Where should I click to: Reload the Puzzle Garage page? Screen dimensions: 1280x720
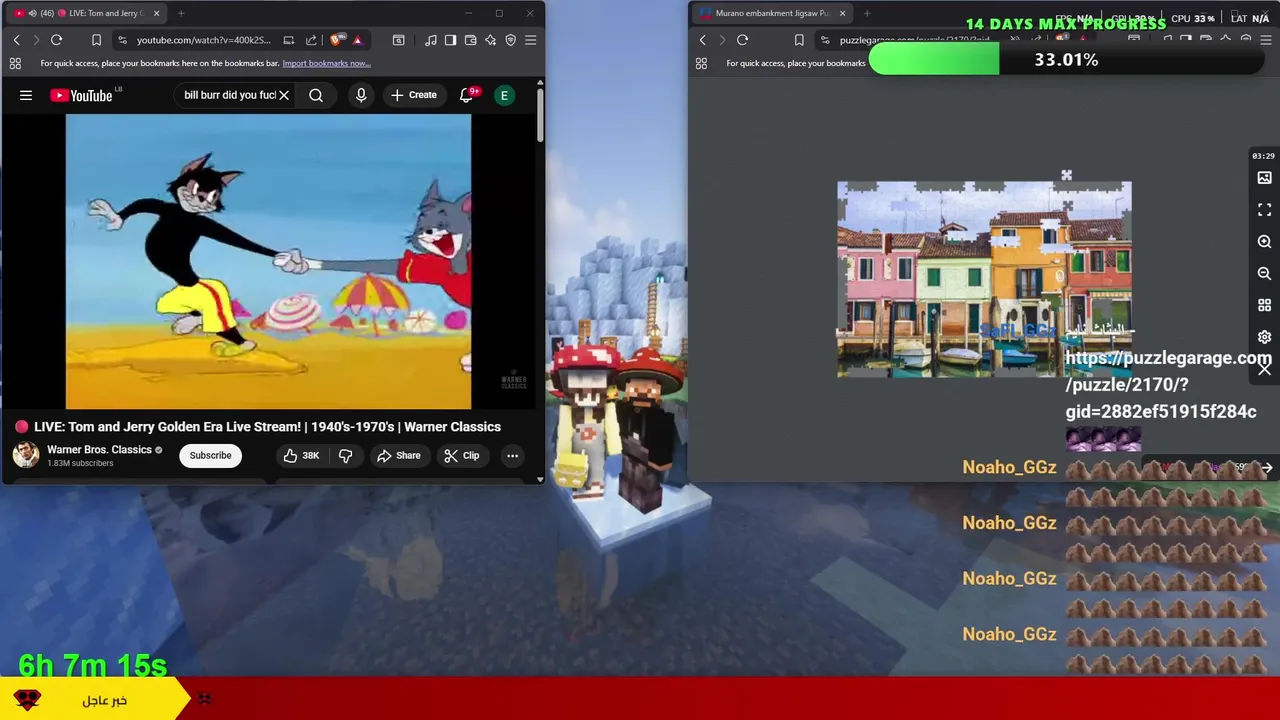pyautogui.click(x=742, y=40)
